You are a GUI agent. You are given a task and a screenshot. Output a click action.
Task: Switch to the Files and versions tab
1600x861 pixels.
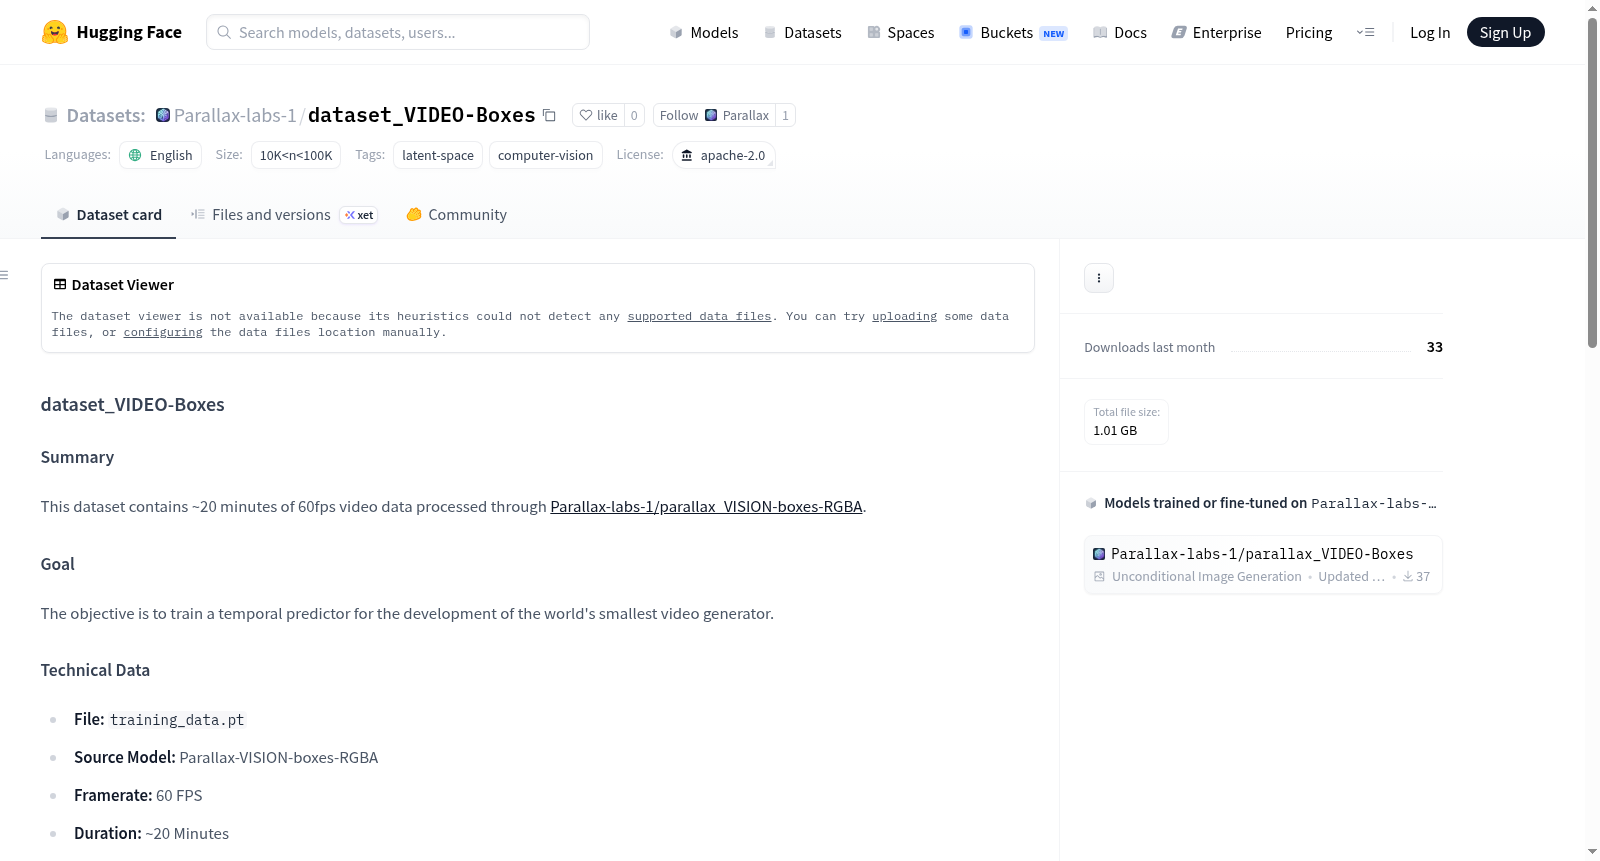tap(284, 215)
